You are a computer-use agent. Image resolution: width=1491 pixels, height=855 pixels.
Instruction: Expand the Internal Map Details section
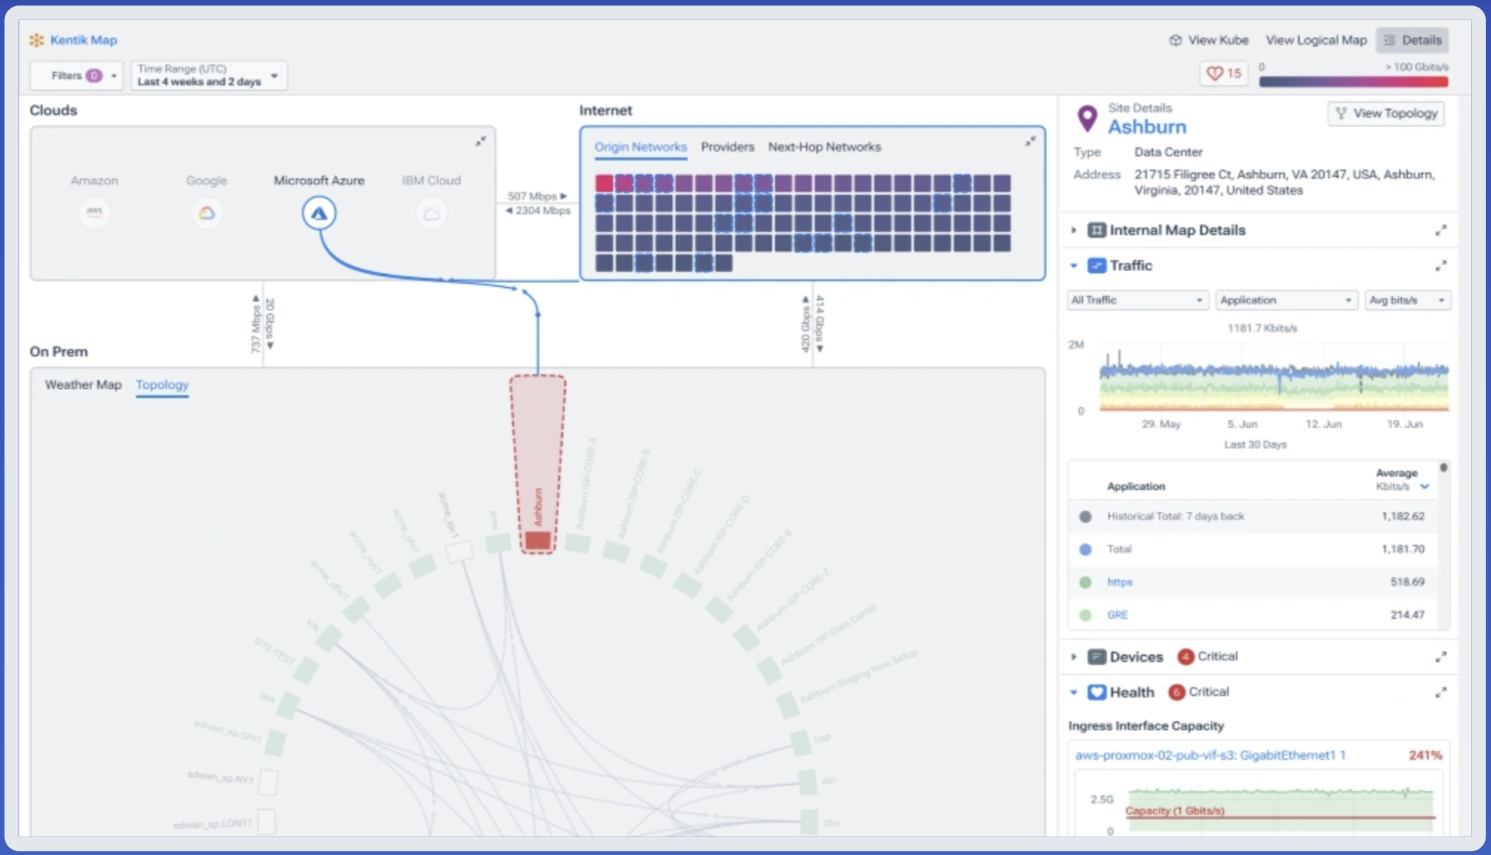pyautogui.click(x=1074, y=230)
